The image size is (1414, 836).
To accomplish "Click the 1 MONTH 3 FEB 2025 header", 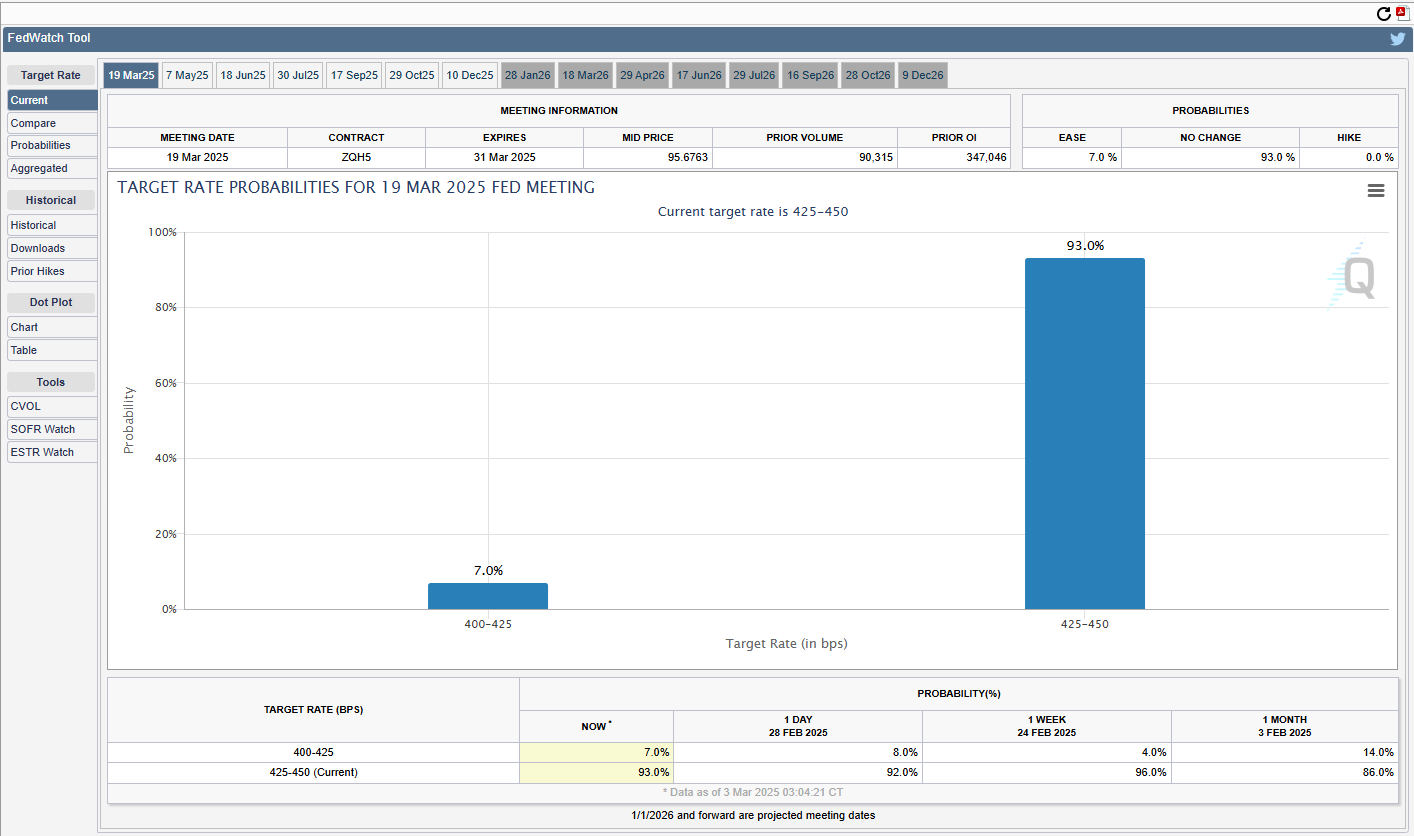I will click(x=1285, y=726).
